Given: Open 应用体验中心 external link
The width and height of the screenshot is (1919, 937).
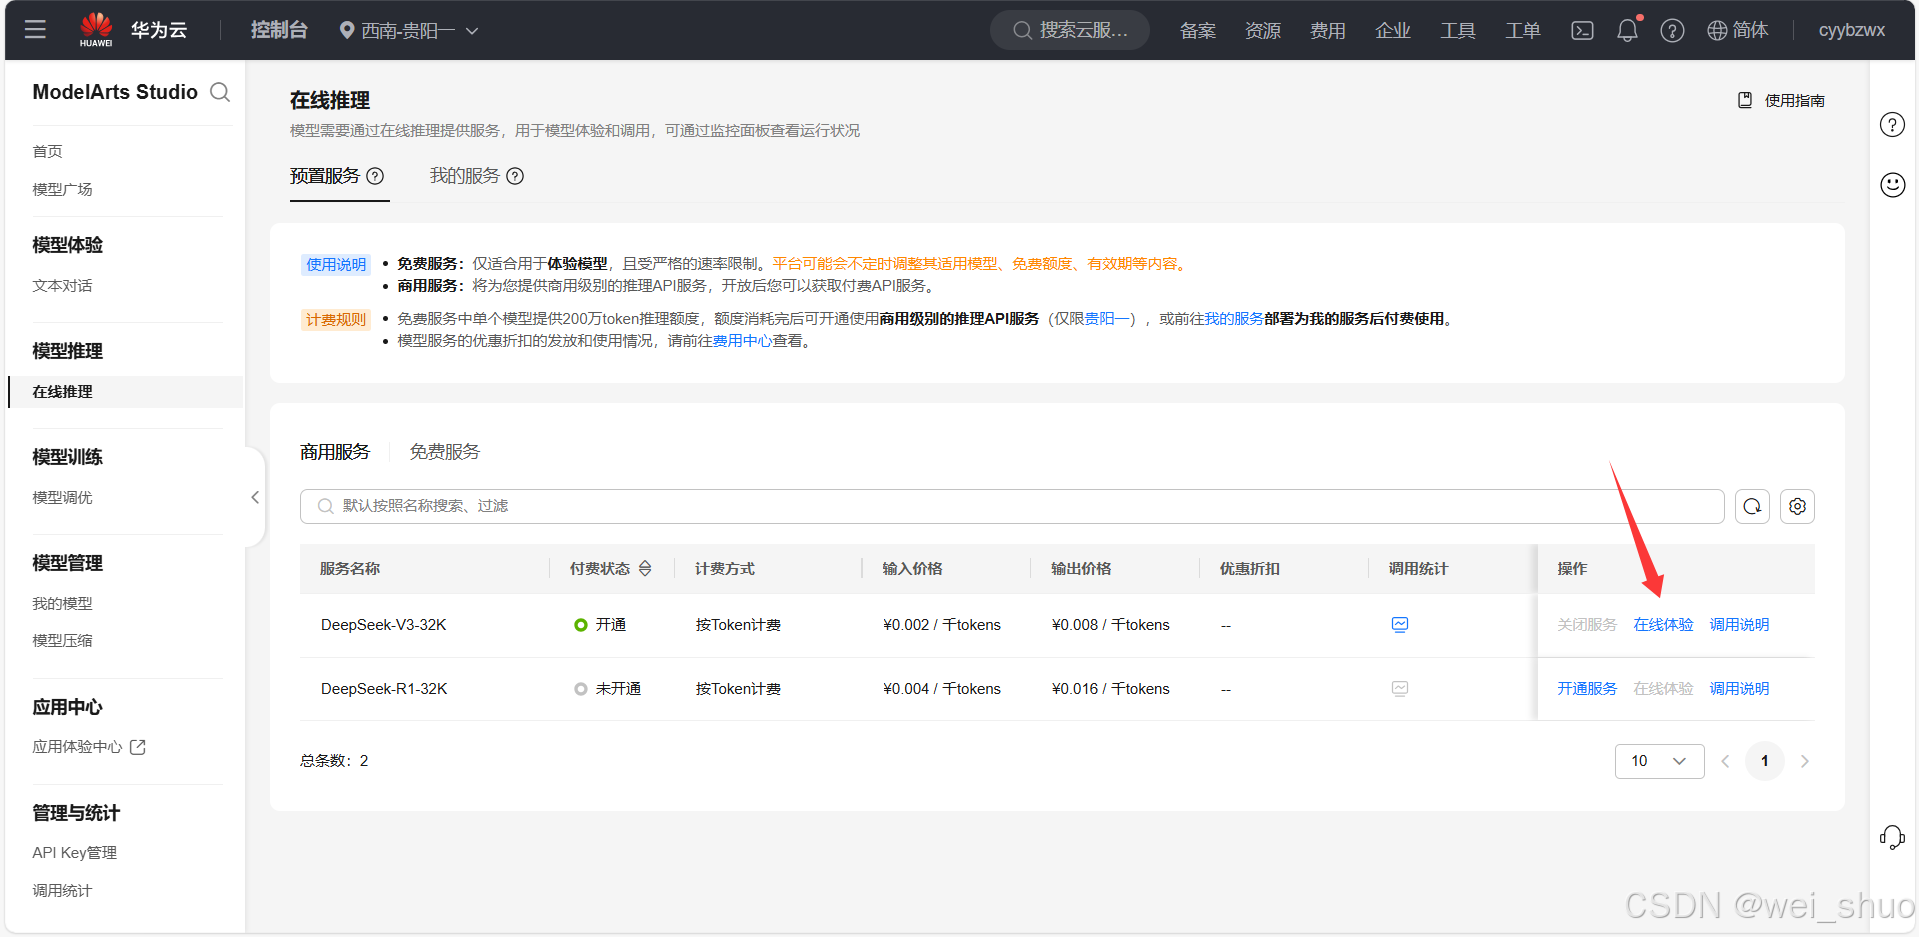Looking at the screenshot, I should pos(89,747).
